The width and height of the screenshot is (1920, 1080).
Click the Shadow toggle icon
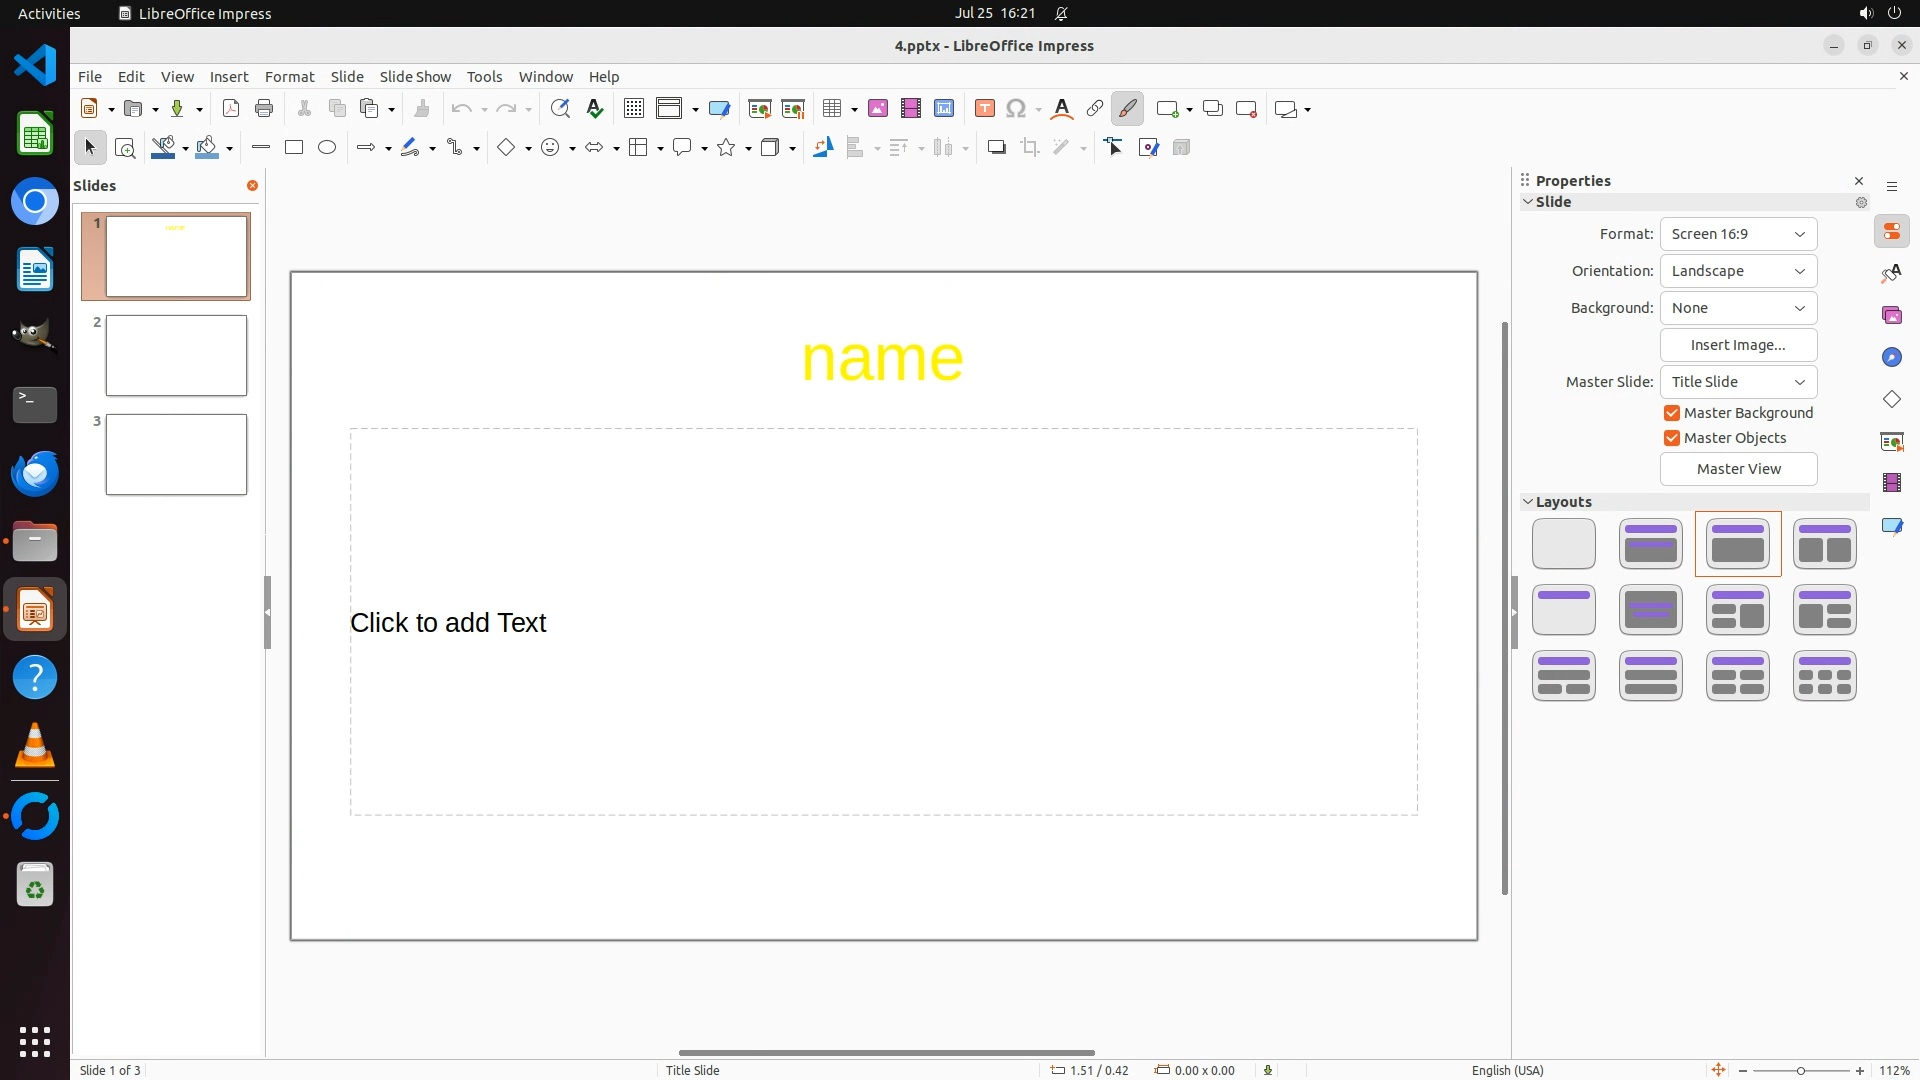996,148
